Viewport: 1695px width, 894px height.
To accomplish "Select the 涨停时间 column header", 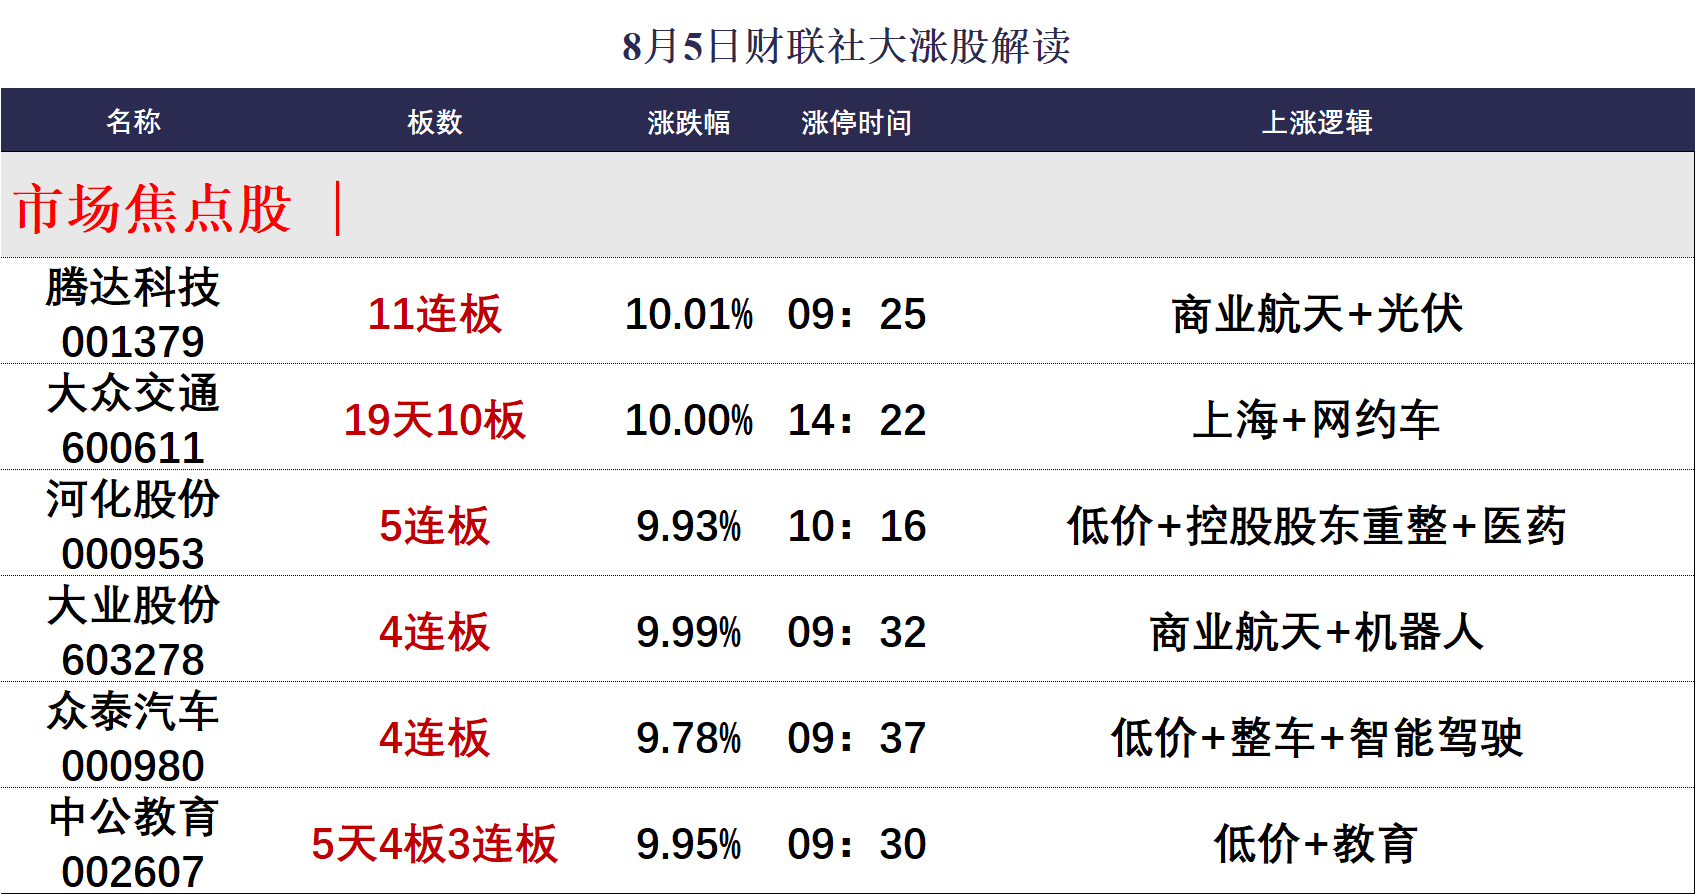I will (856, 122).
